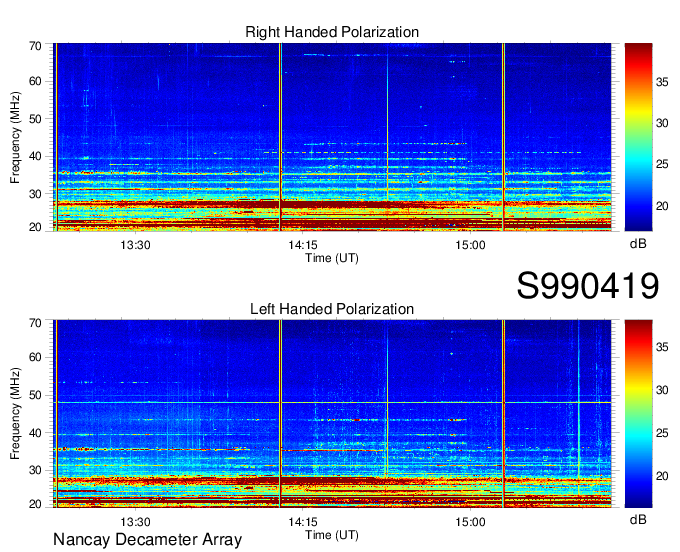
Task: Select the S990419 observation label
Action: tap(588, 285)
